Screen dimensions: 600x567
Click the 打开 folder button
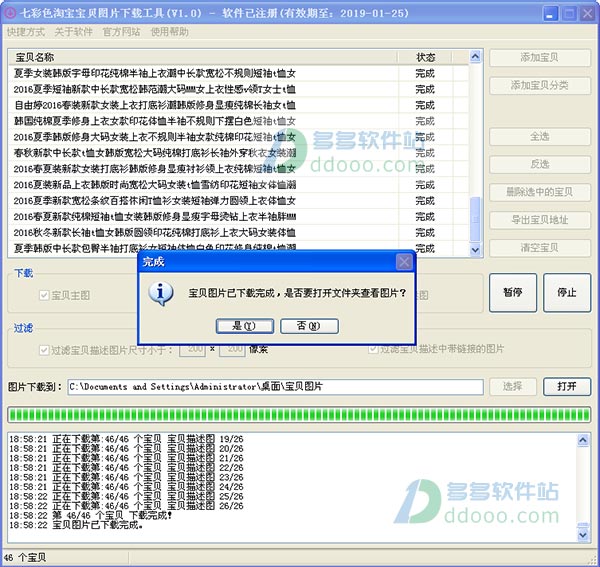point(567,387)
